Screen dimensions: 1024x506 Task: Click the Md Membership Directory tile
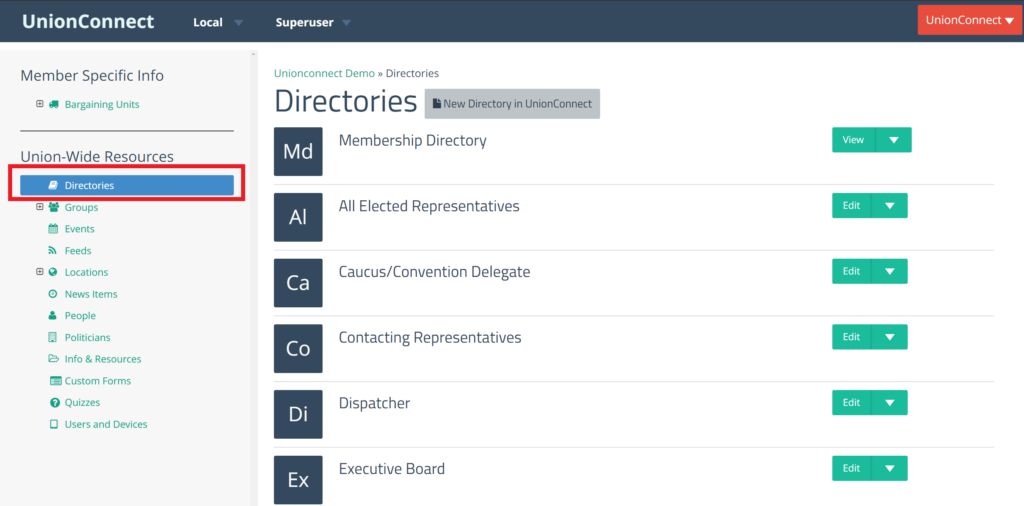(x=298, y=151)
